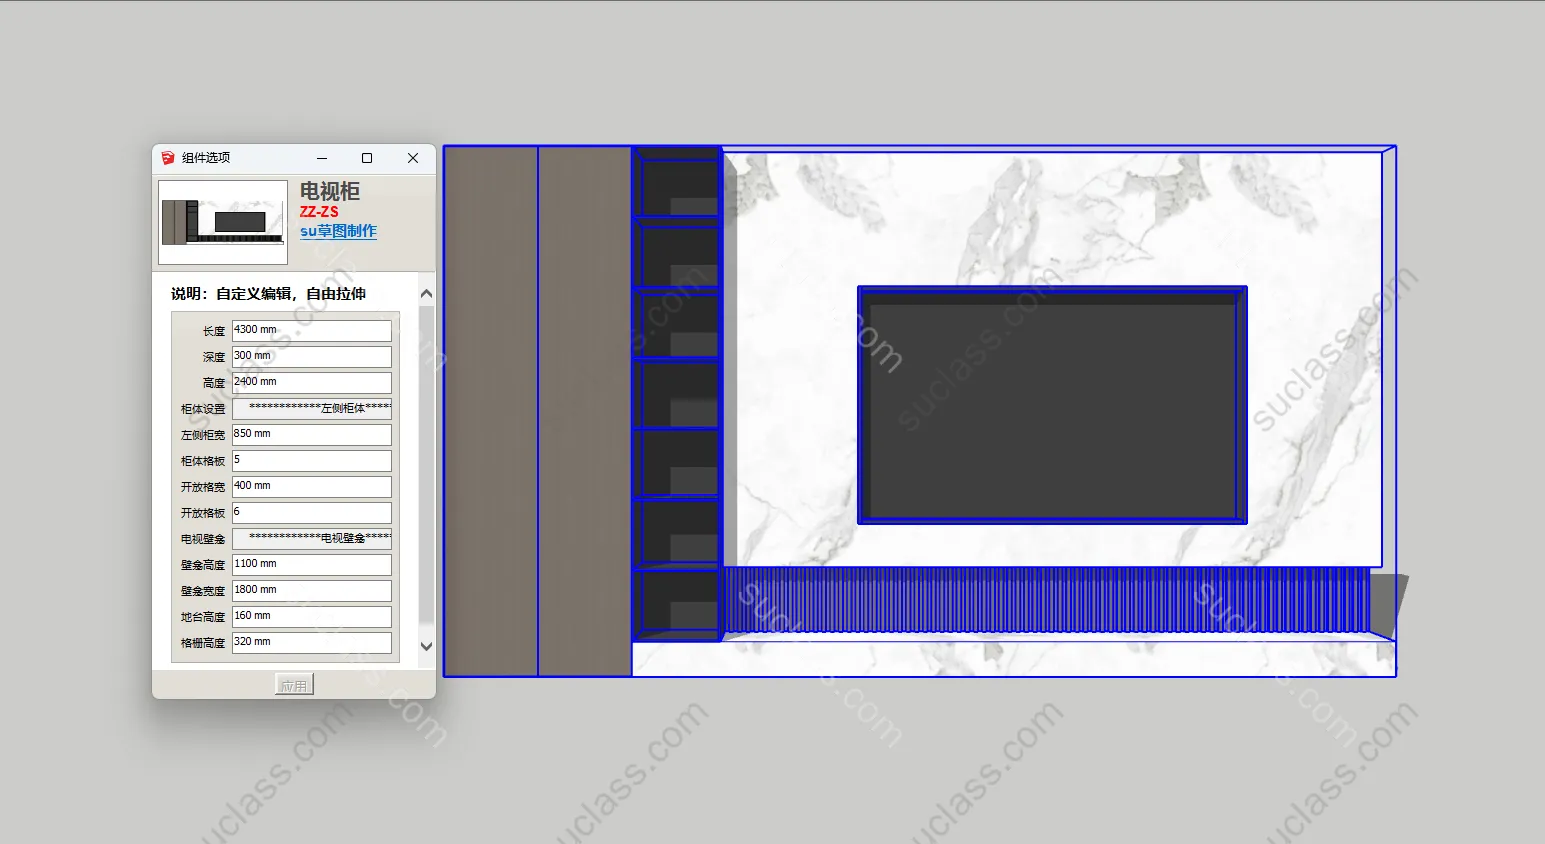The image size is (1545, 844).
Task: Focus the 壁龛高度 field with 1100 mm
Action: [x=311, y=564]
